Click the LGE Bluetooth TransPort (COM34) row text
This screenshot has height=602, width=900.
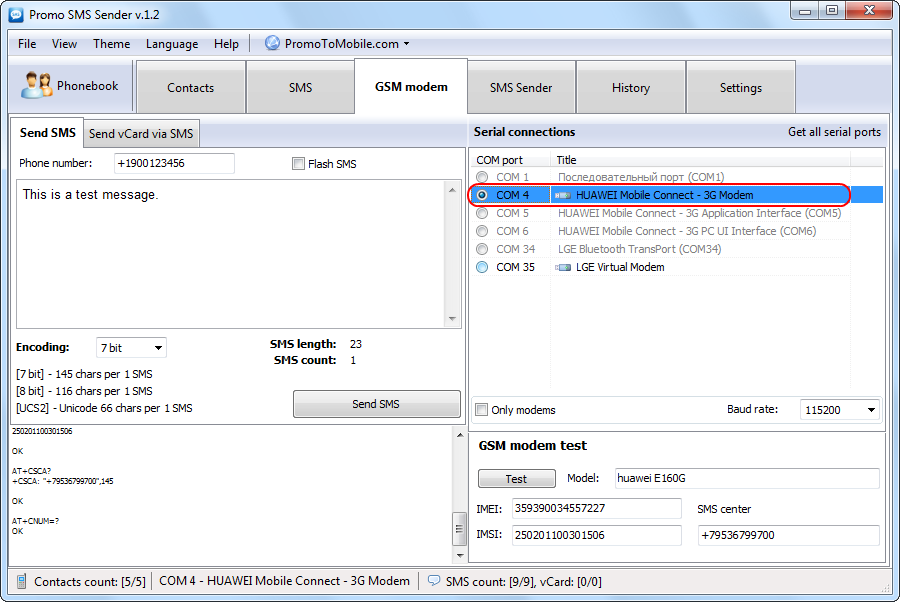point(639,249)
